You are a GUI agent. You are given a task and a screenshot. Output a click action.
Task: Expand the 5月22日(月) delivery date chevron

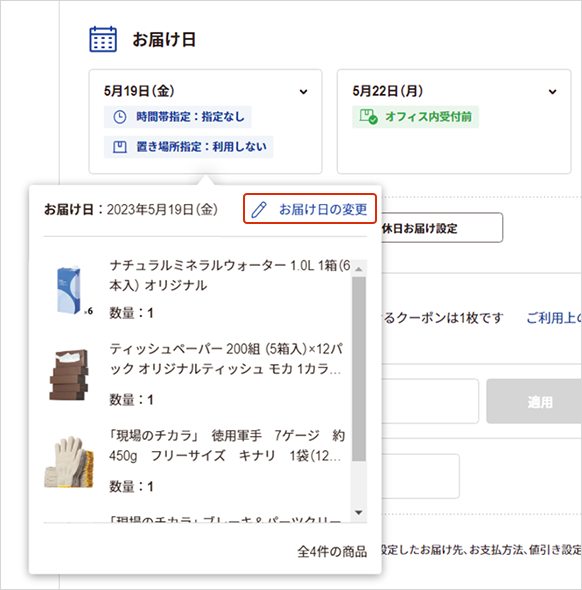pyautogui.click(x=552, y=91)
